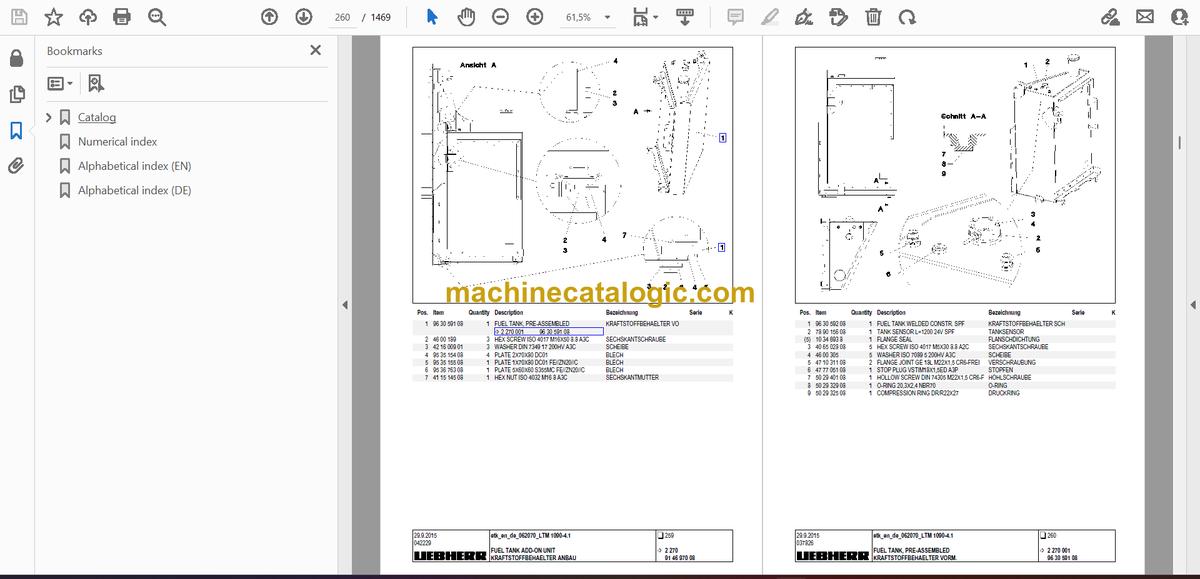1200x579 pixels.
Task: Open the bookmarks options dropdown menu
Action: [x=60, y=83]
